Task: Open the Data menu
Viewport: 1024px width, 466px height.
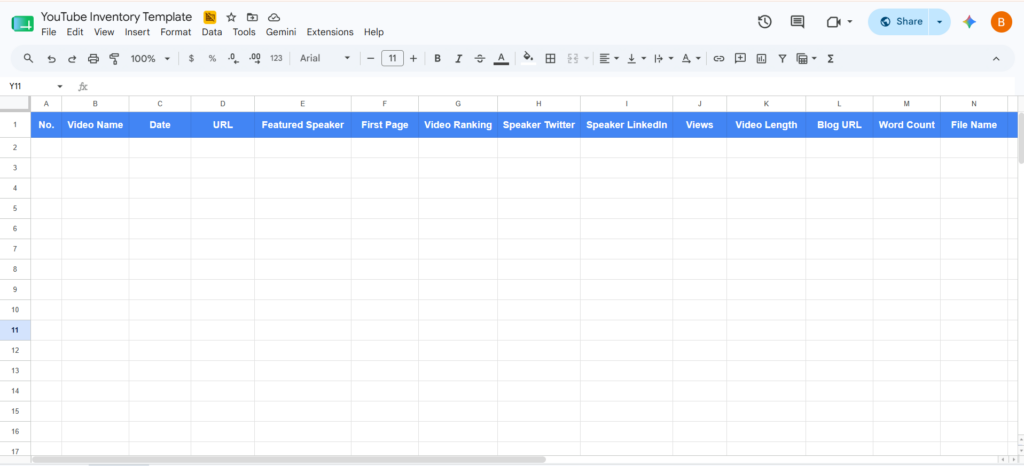Action: tap(212, 32)
